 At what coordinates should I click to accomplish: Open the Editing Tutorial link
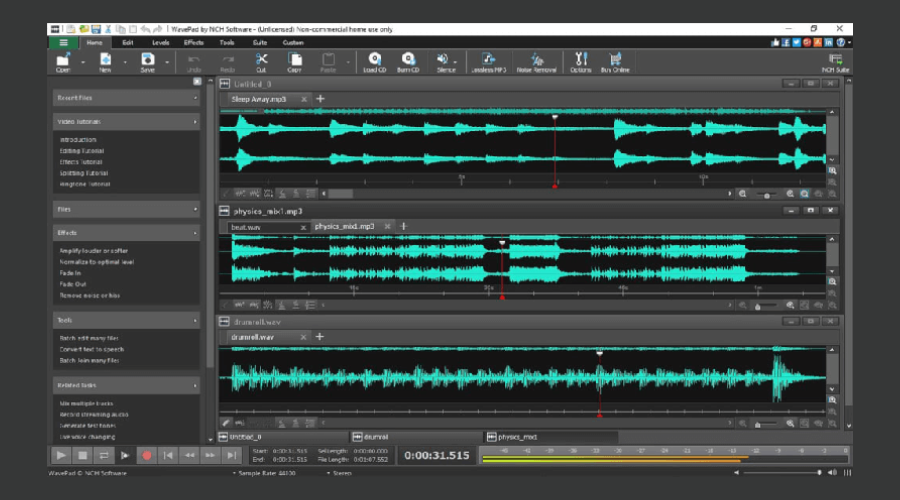(82, 151)
